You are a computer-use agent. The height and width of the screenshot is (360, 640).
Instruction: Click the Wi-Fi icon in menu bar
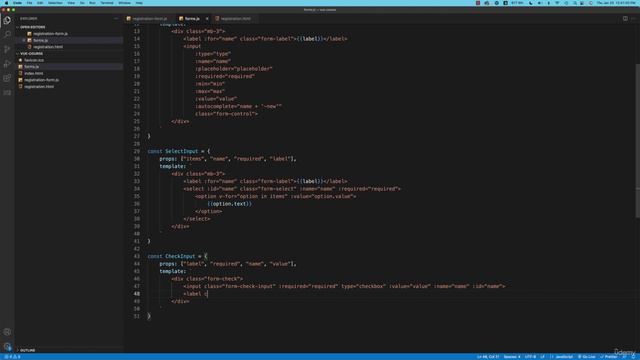tap(557, 3)
